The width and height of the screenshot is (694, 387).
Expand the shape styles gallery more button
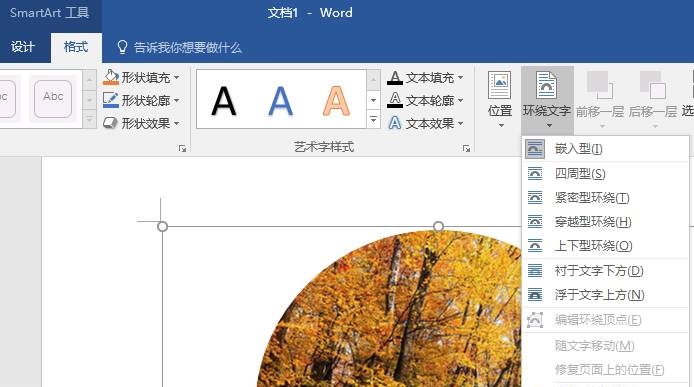[89, 120]
